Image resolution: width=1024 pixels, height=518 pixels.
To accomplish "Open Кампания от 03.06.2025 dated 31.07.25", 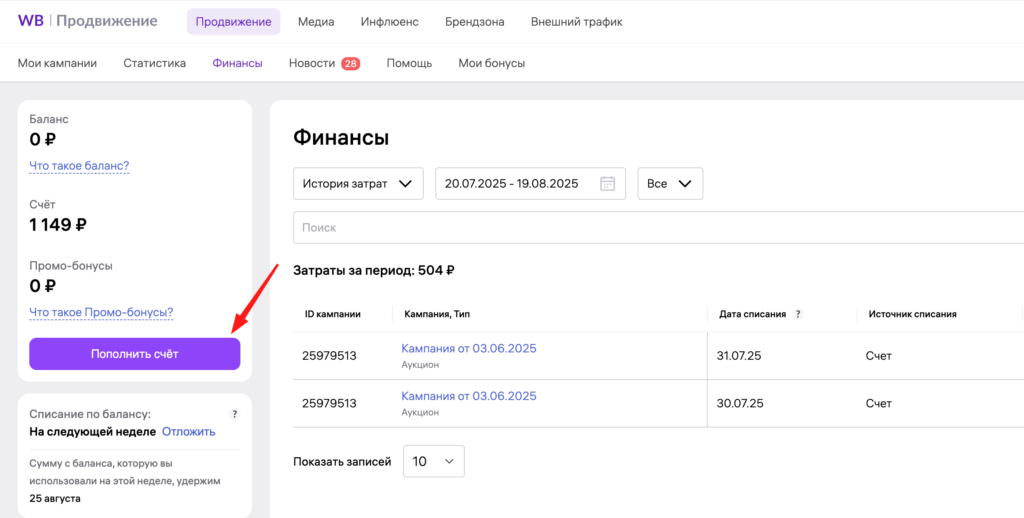I will [469, 348].
